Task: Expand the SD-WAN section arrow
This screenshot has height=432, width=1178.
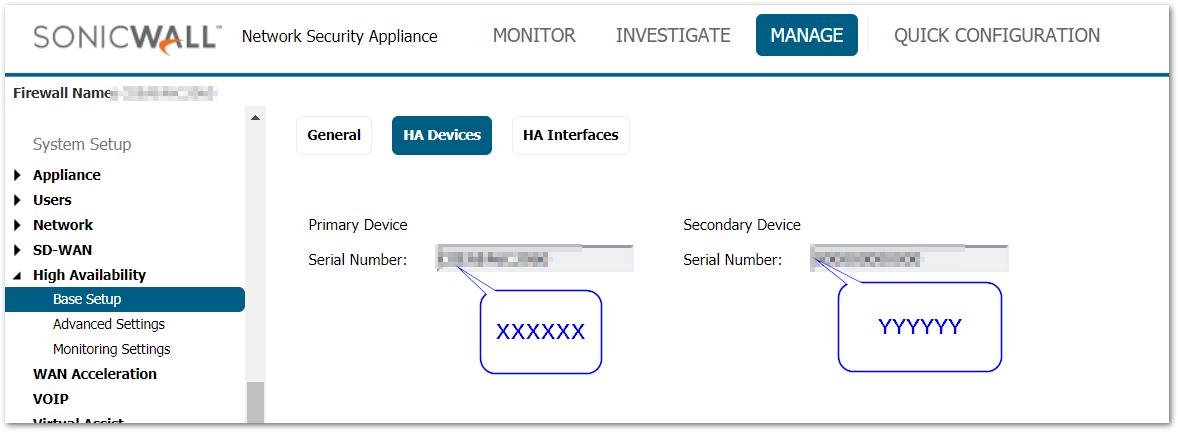Action: coord(18,250)
